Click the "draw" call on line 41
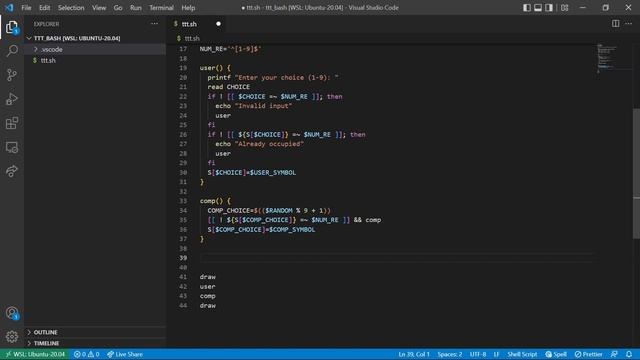Image resolution: width=640 pixels, height=360 pixels. pyautogui.click(x=207, y=277)
